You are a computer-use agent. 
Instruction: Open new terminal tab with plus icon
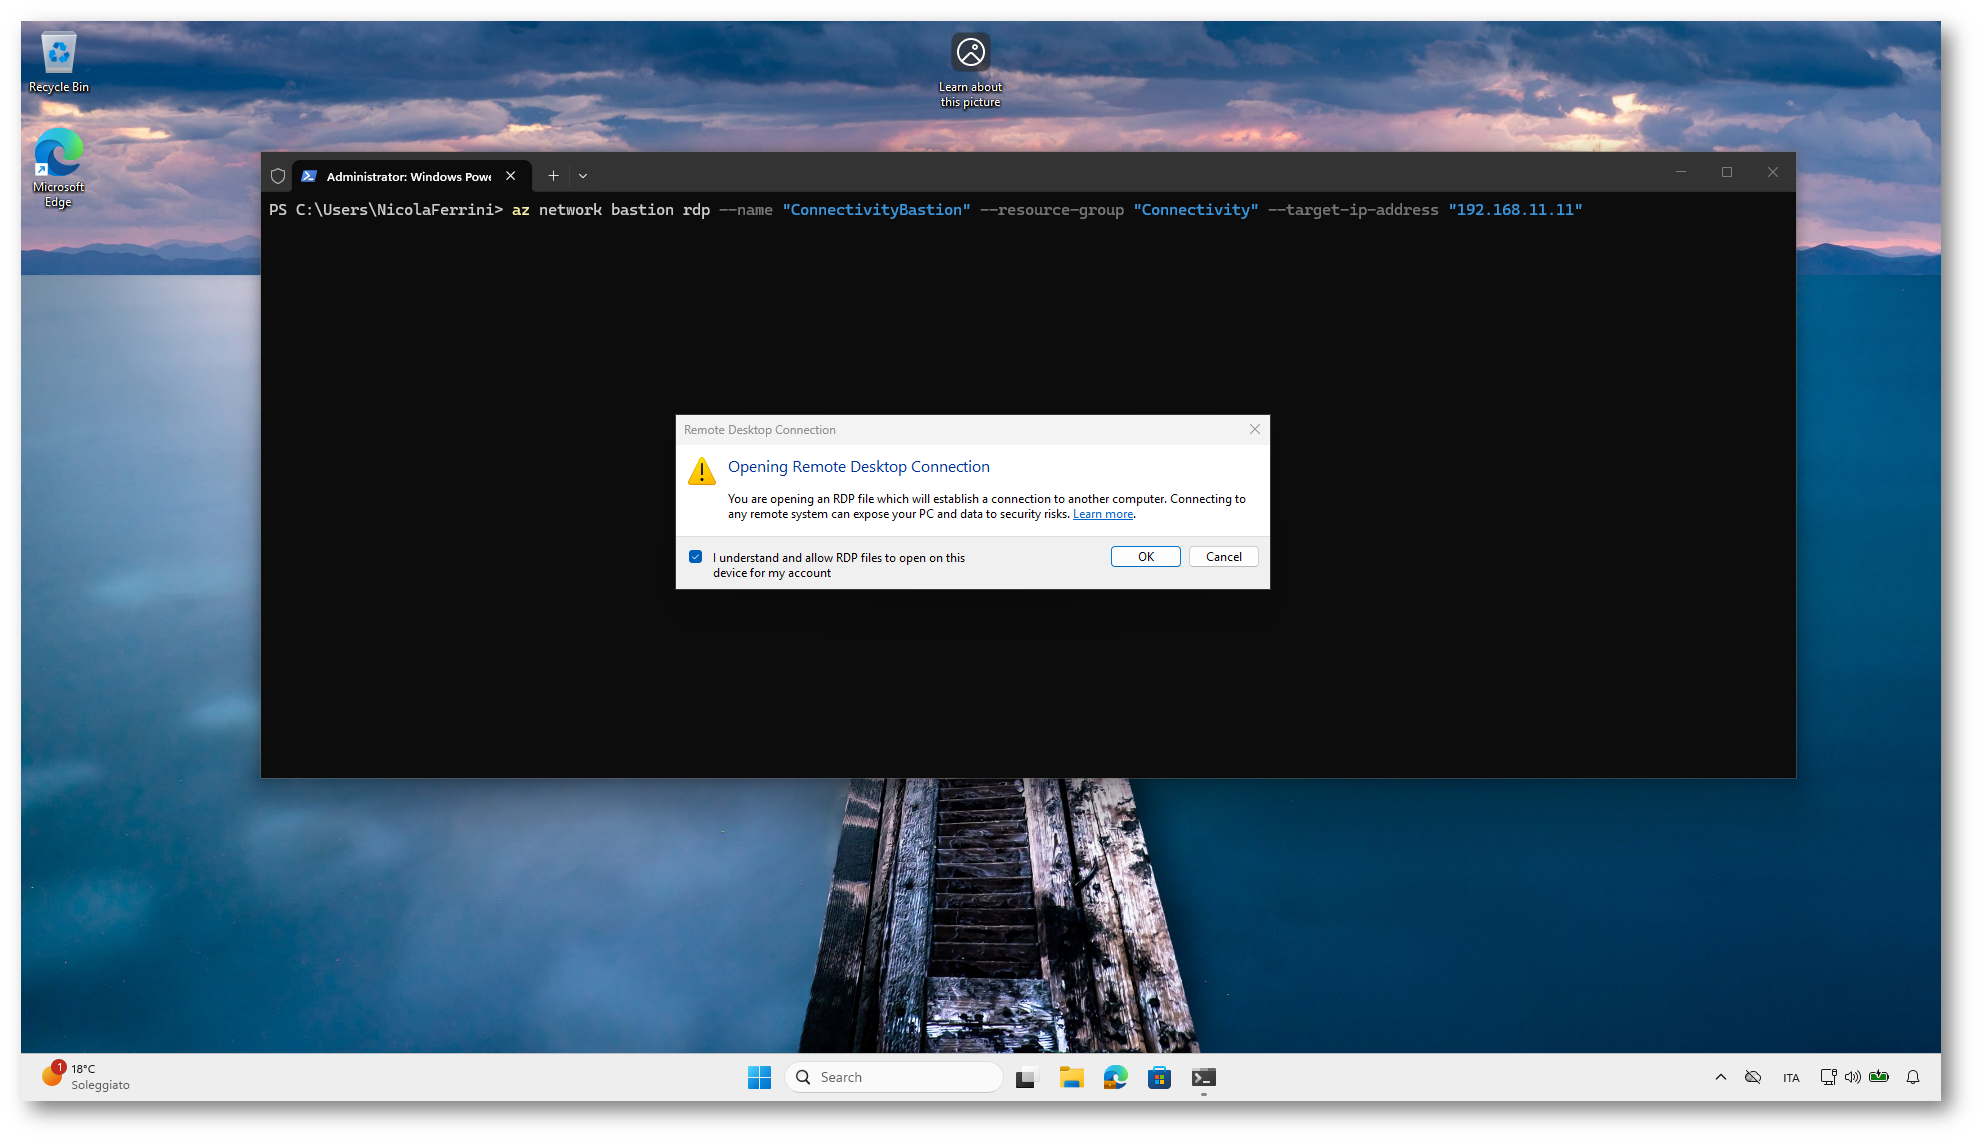(553, 176)
